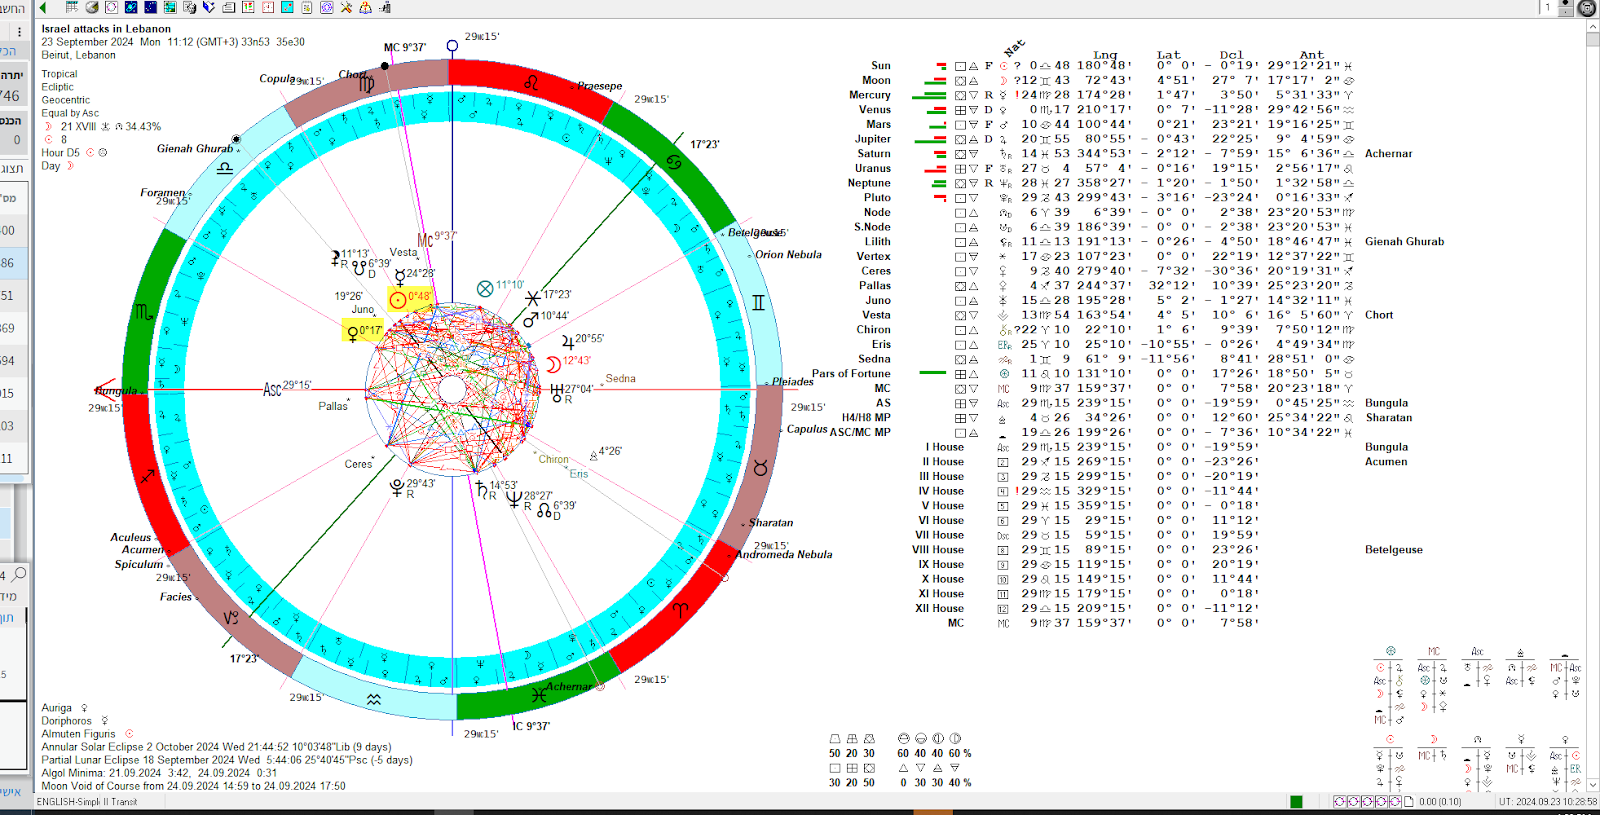Select the Sun row label

point(880,66)
